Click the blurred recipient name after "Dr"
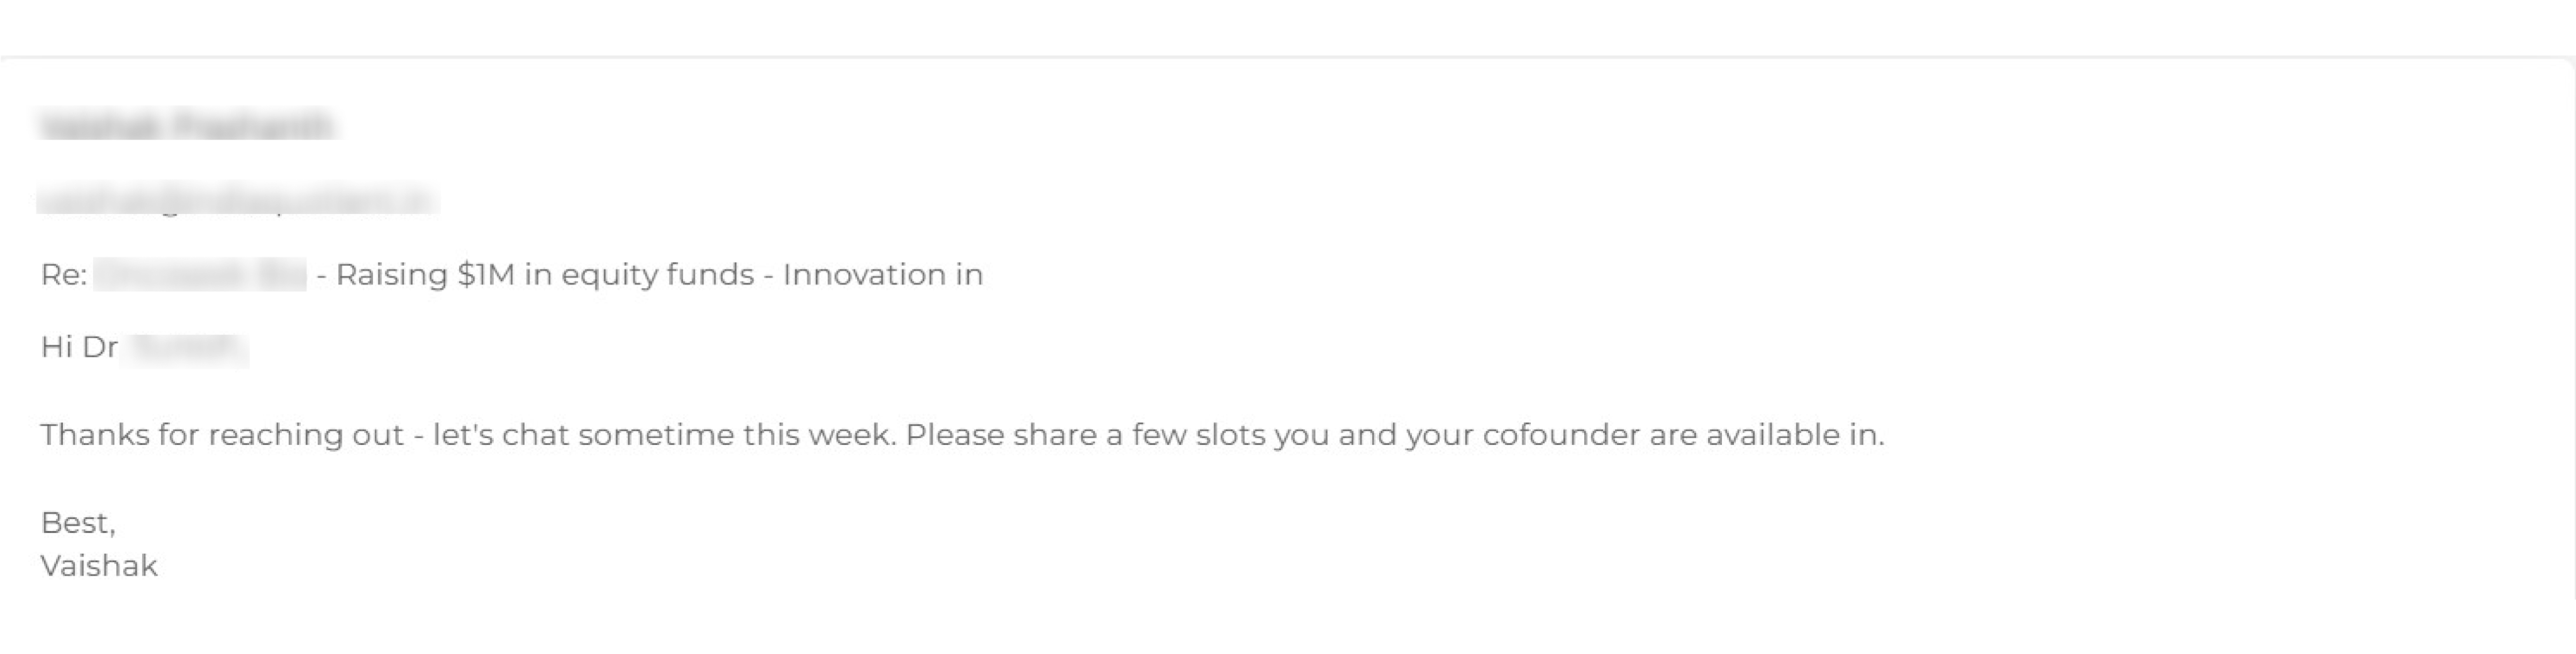 click(x=186, y=348)
